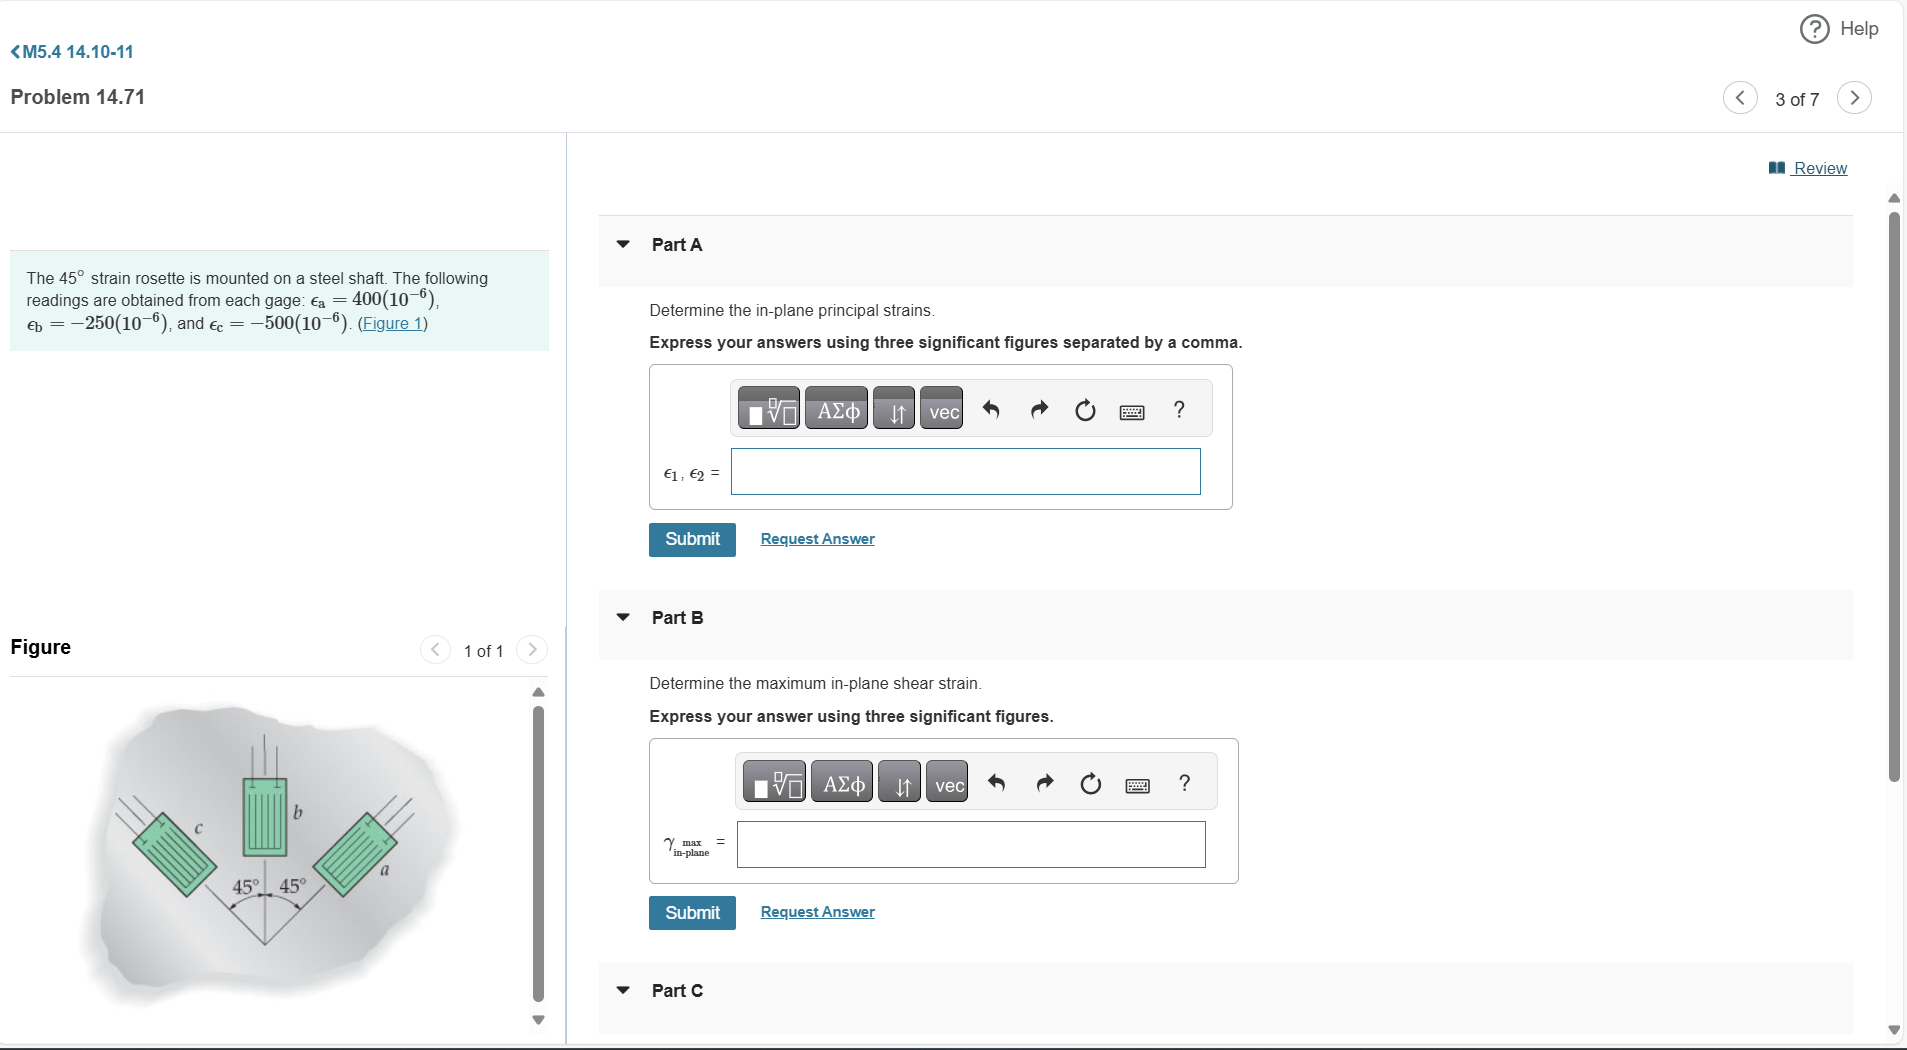This screenshot has height=1050, width=1907.
Task: Collapse Part B section
Action: (623, 617)
